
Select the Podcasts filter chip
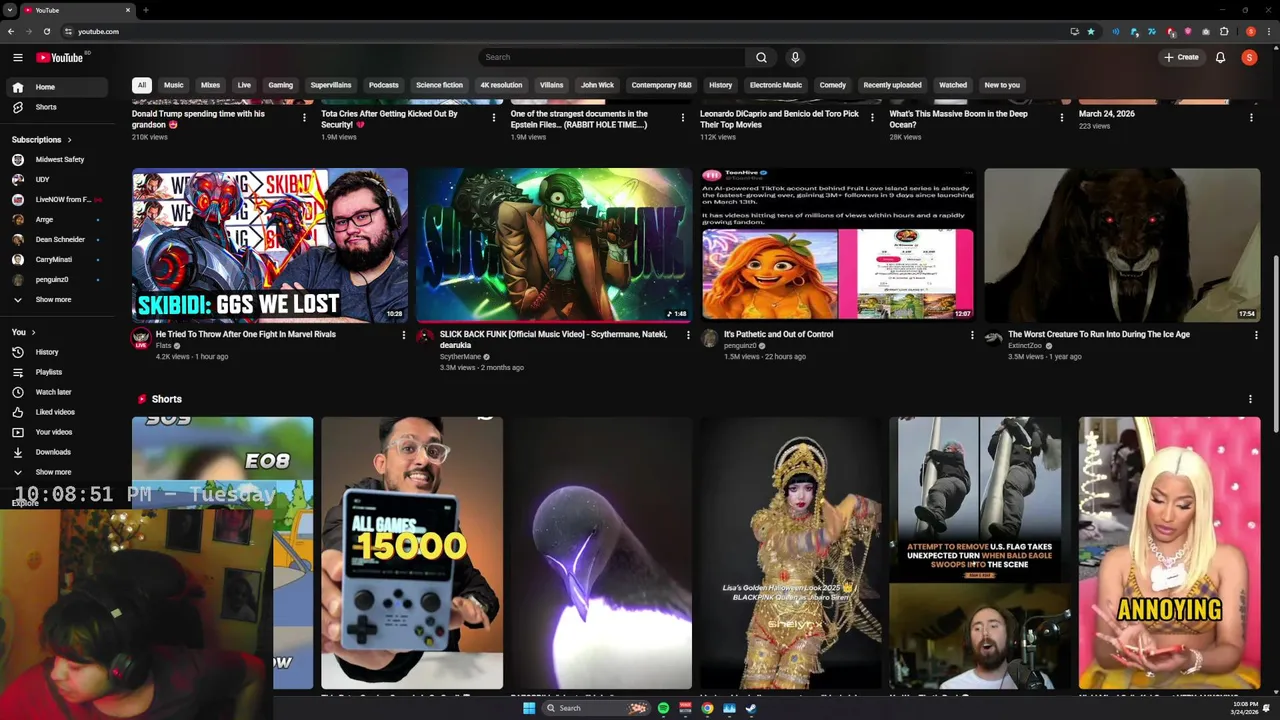tap(383, 85)
